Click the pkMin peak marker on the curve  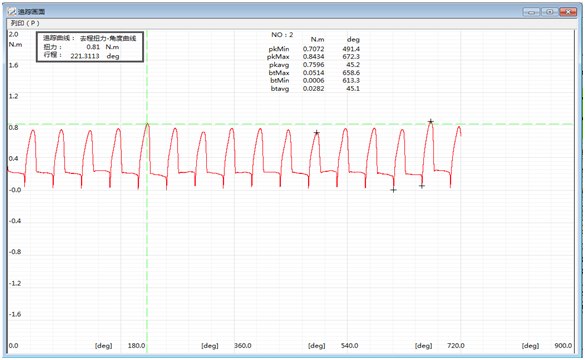[x=316, y=132]
